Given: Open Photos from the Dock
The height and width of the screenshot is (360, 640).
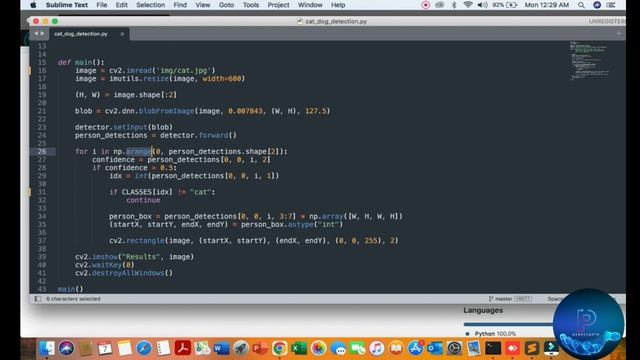Looking at the screenshot, I should (x=318, y=348).
